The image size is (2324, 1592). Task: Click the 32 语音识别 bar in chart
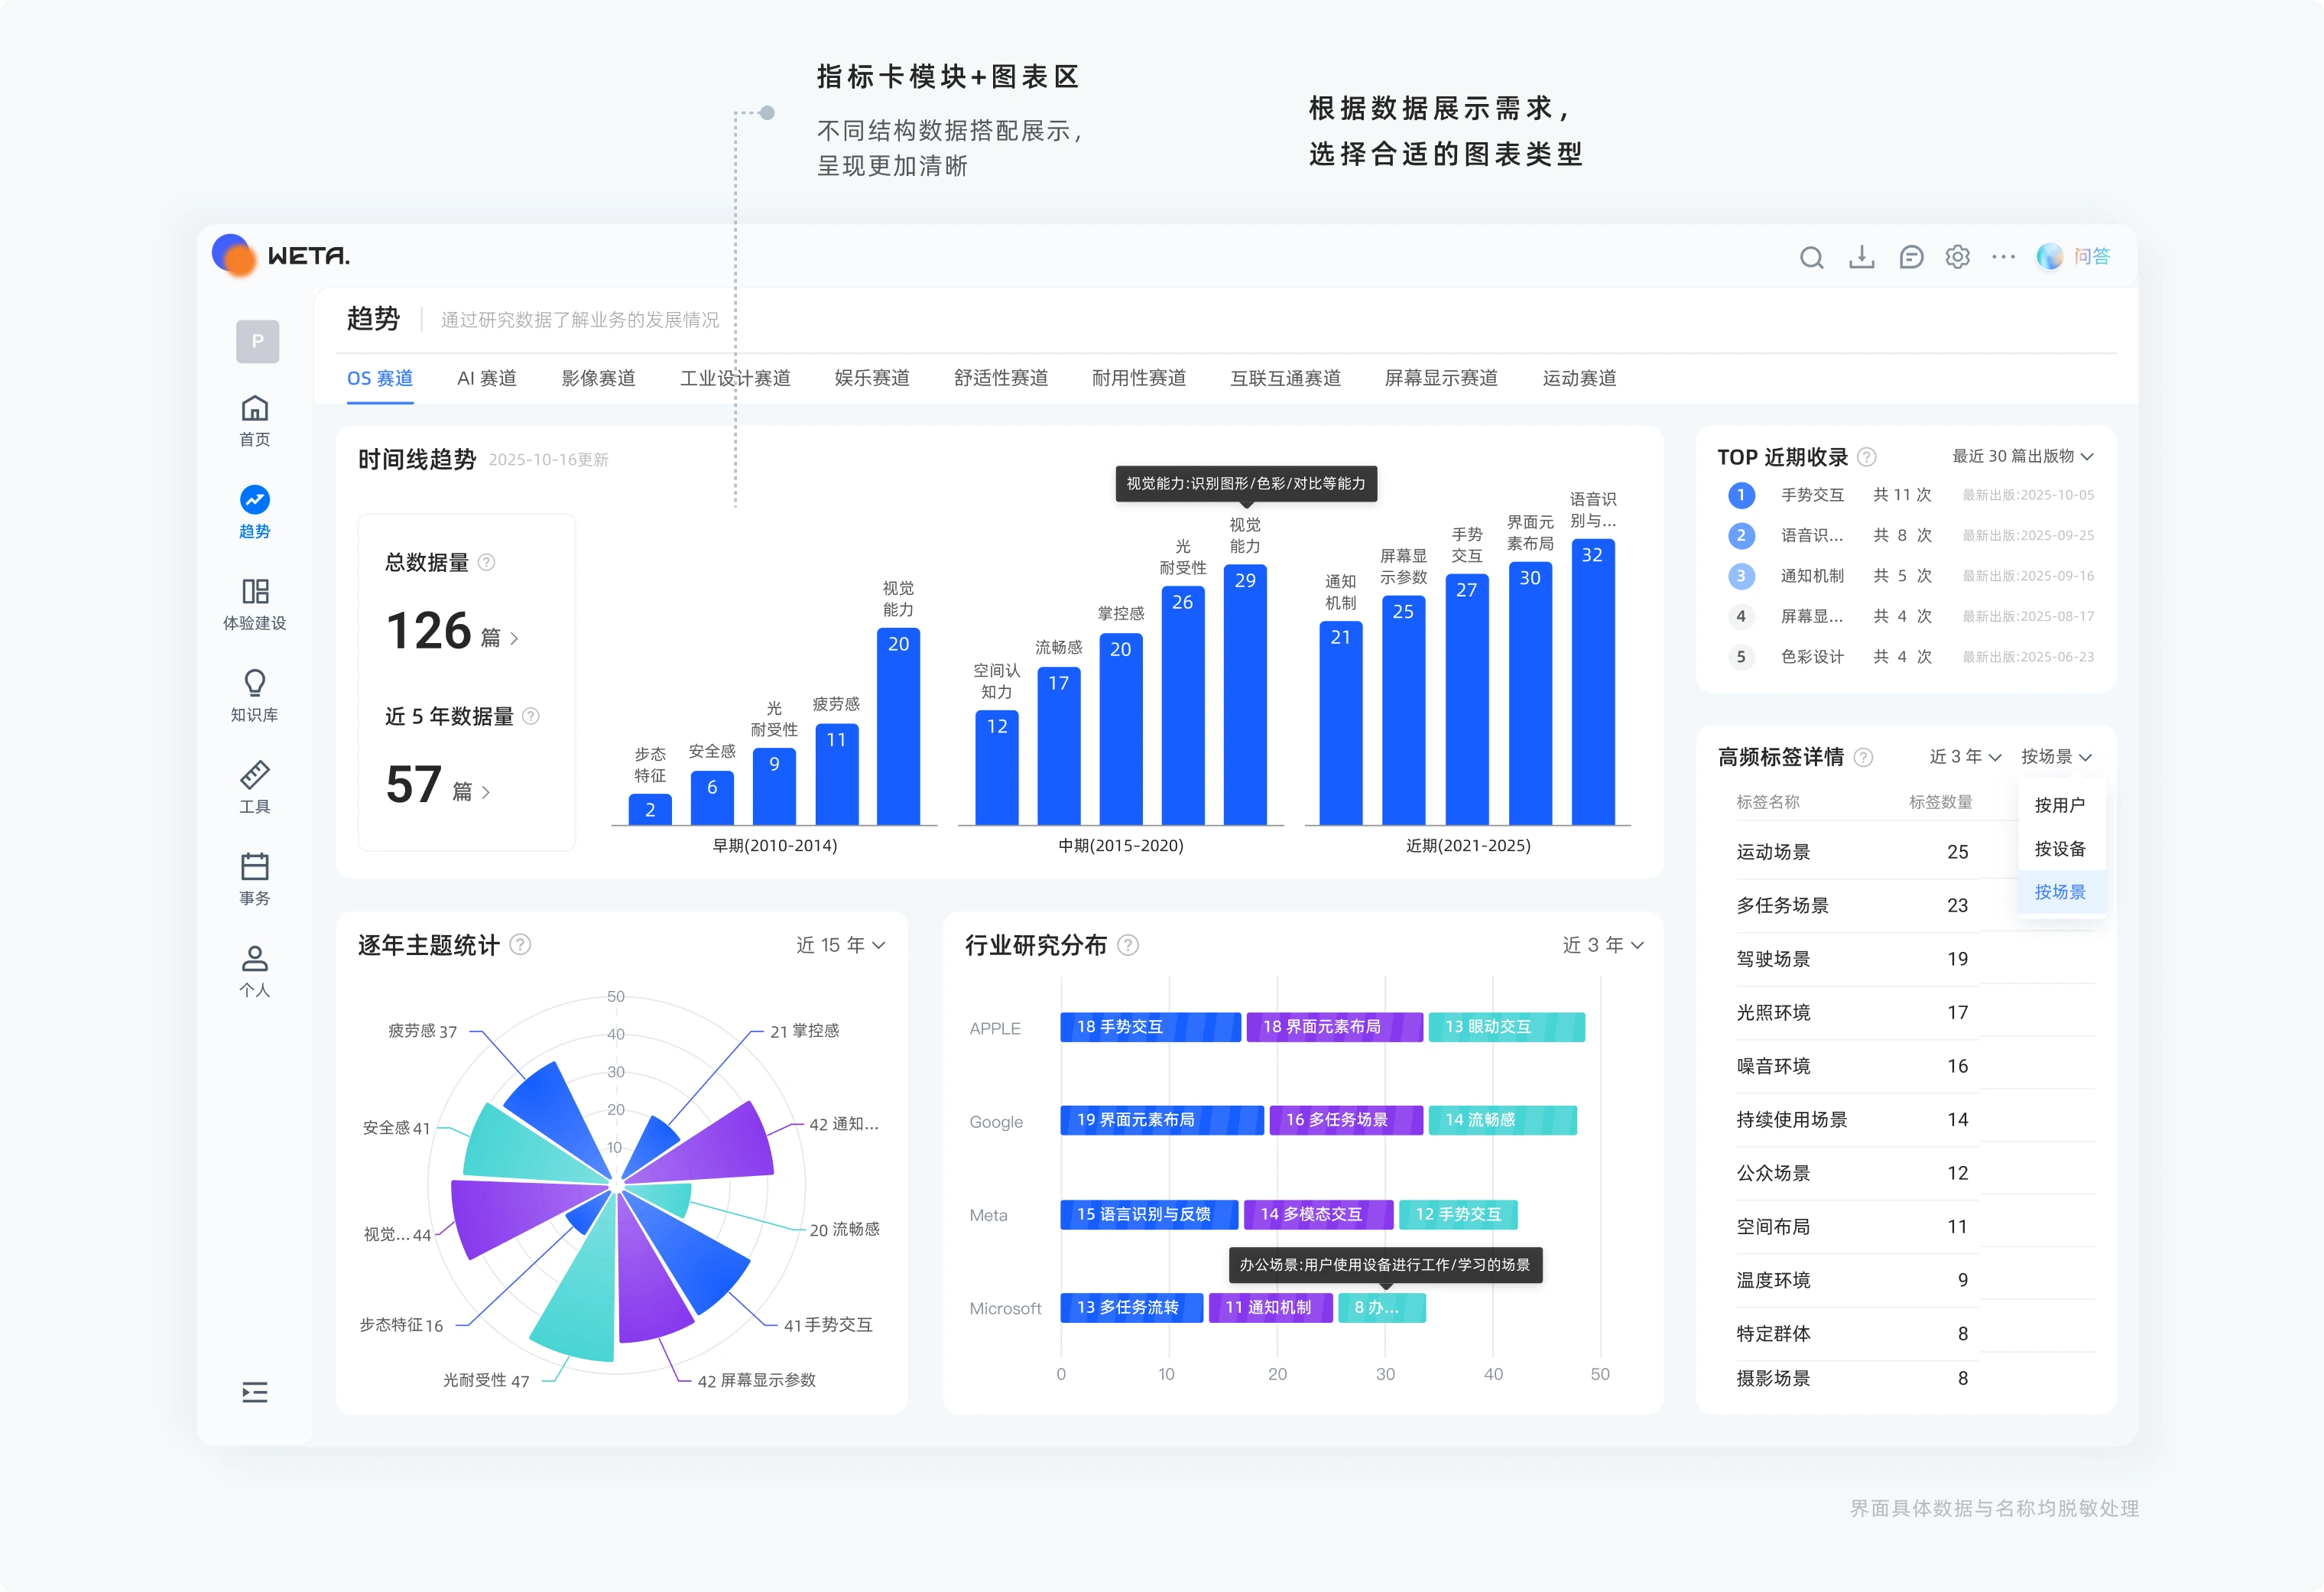(1592, 682)
